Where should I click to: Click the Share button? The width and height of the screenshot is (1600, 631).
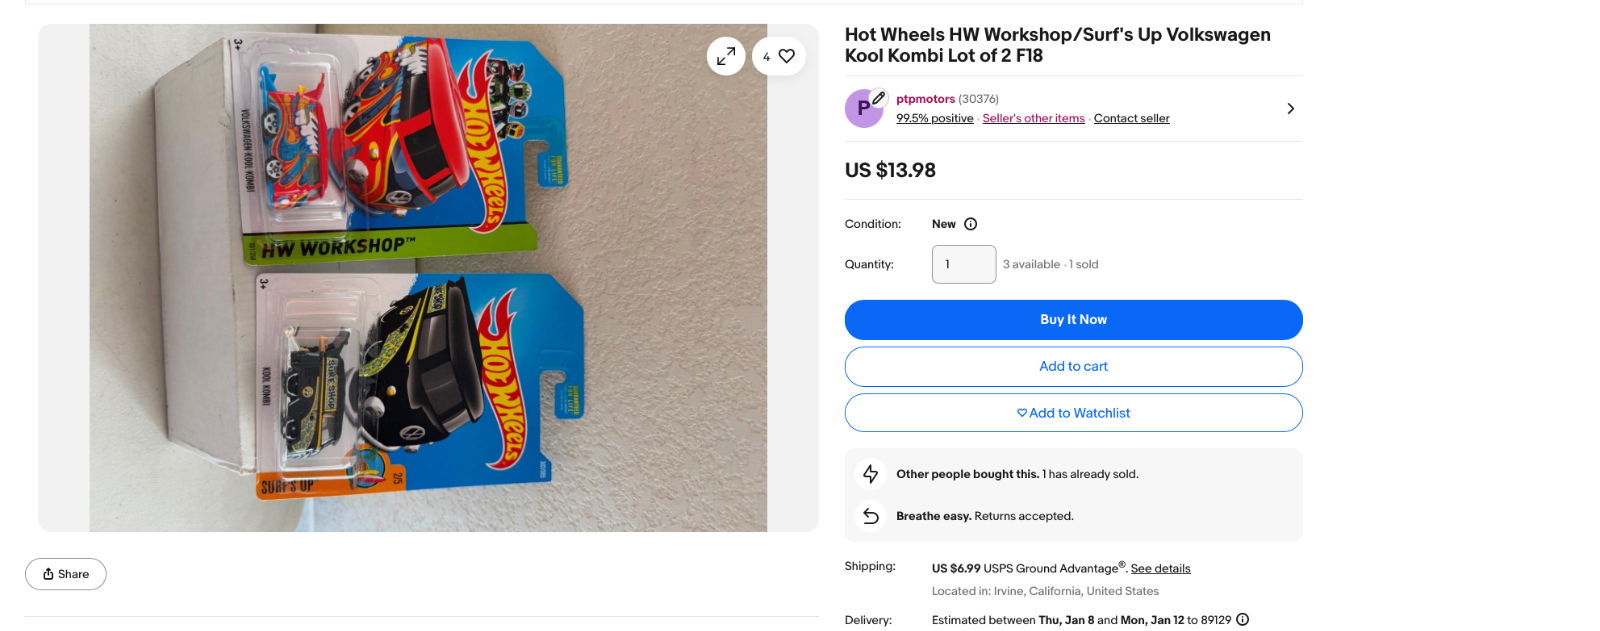(x=66, y=574)
